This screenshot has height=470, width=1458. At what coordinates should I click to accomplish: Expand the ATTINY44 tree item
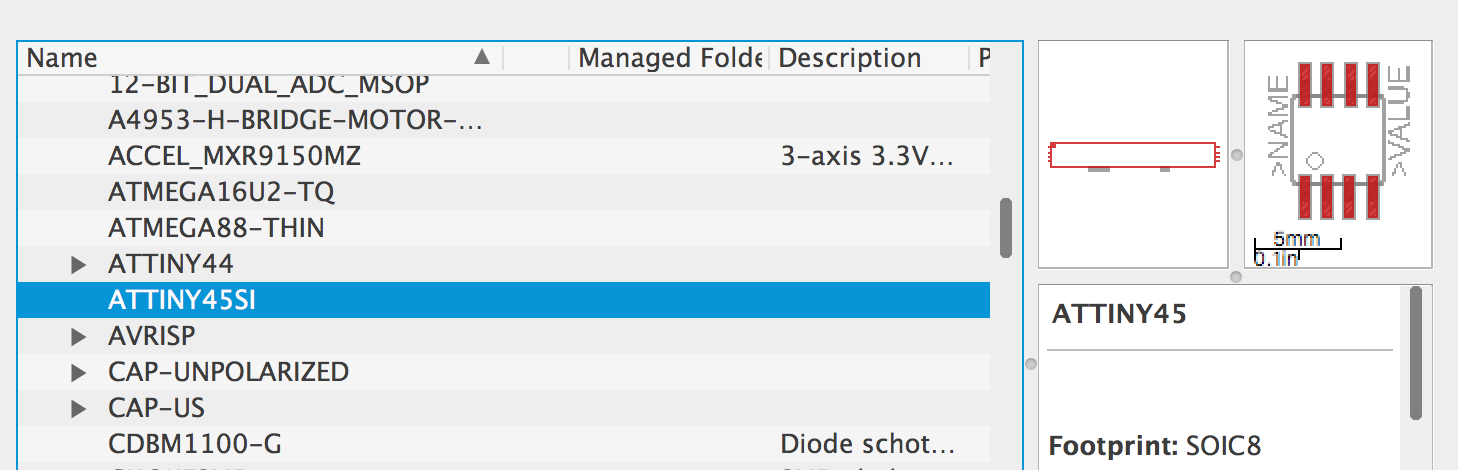[79, 265]
